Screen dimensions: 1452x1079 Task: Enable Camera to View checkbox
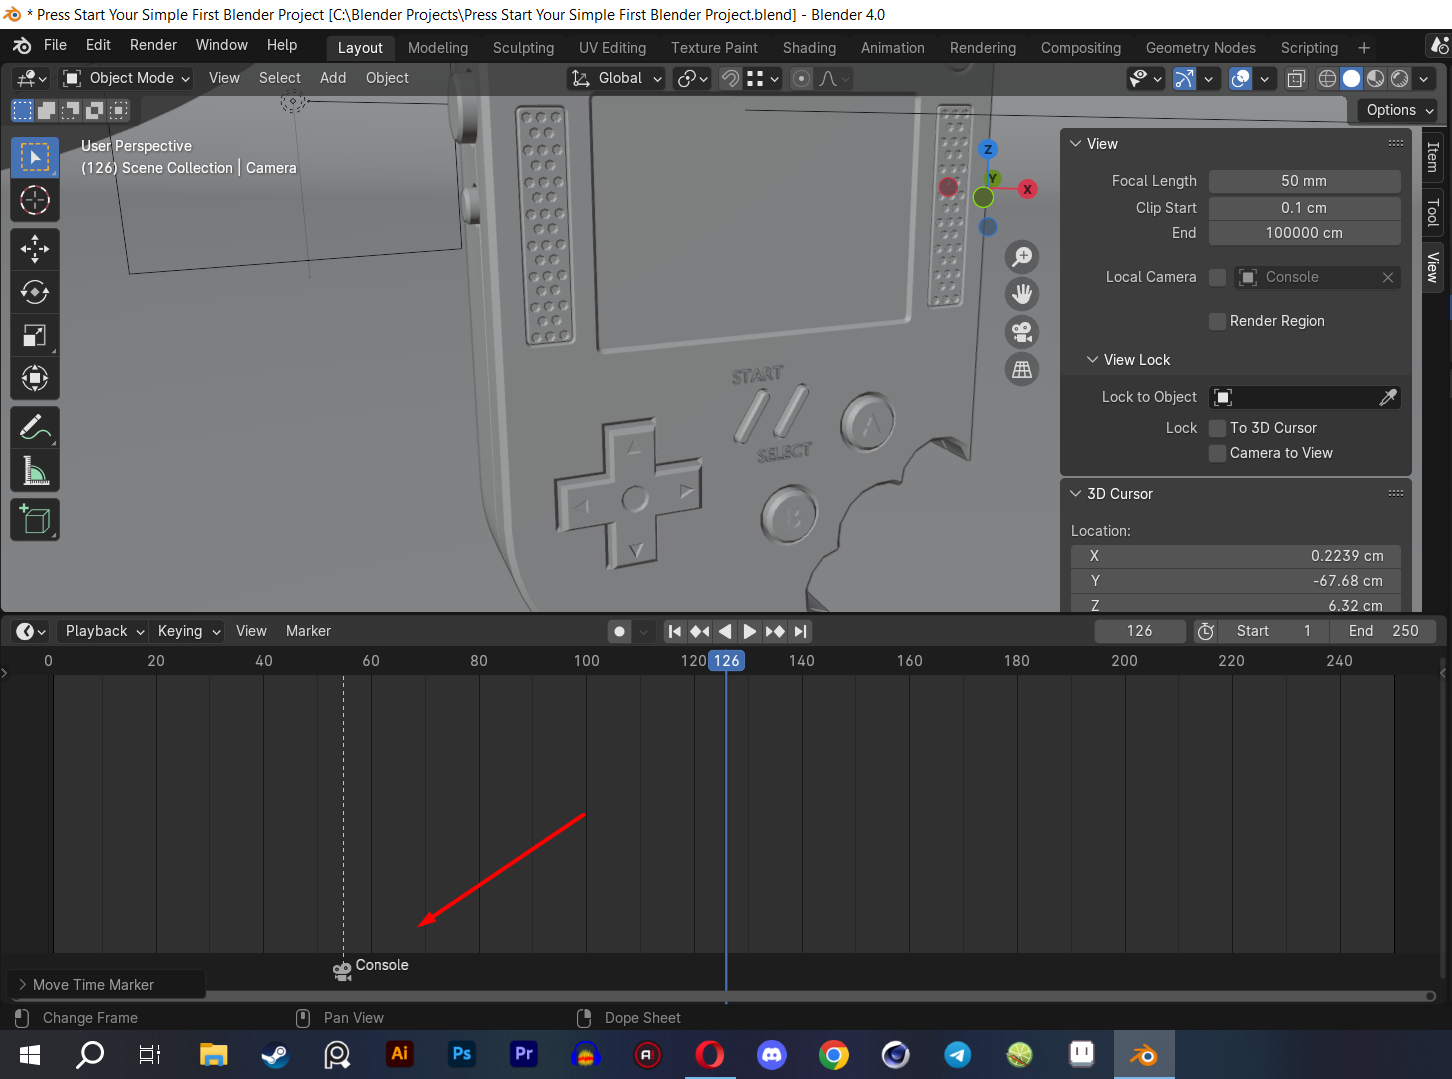pyautogui.click(x=1217, y=453)
